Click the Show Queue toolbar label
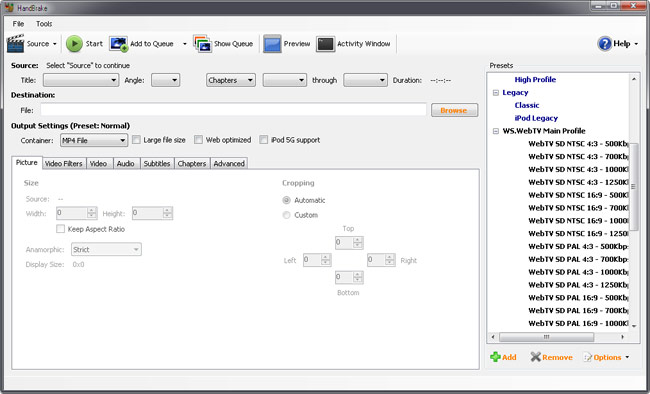Viewport: 650px width, 394px height. [233, 44]
